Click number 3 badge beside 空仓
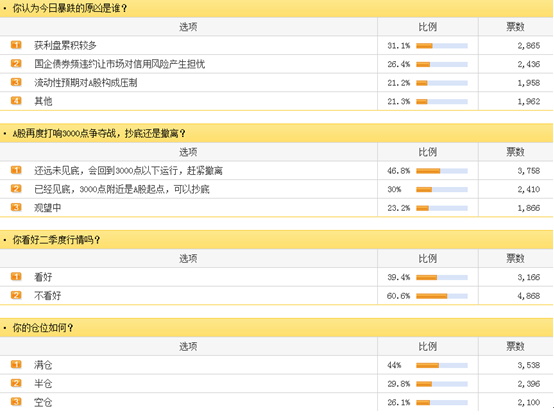 [x=16, y=402]
